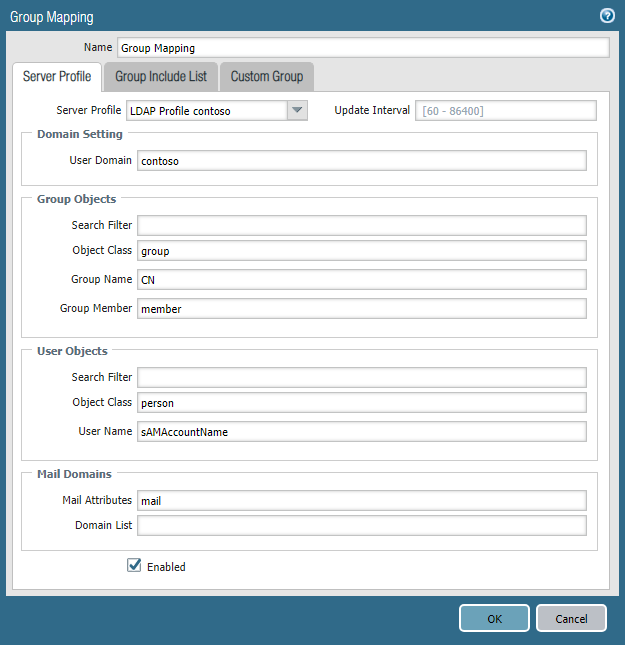Click the User Objects section heading
The width and height of the screenshot is (625, 645).
[72, 351]
